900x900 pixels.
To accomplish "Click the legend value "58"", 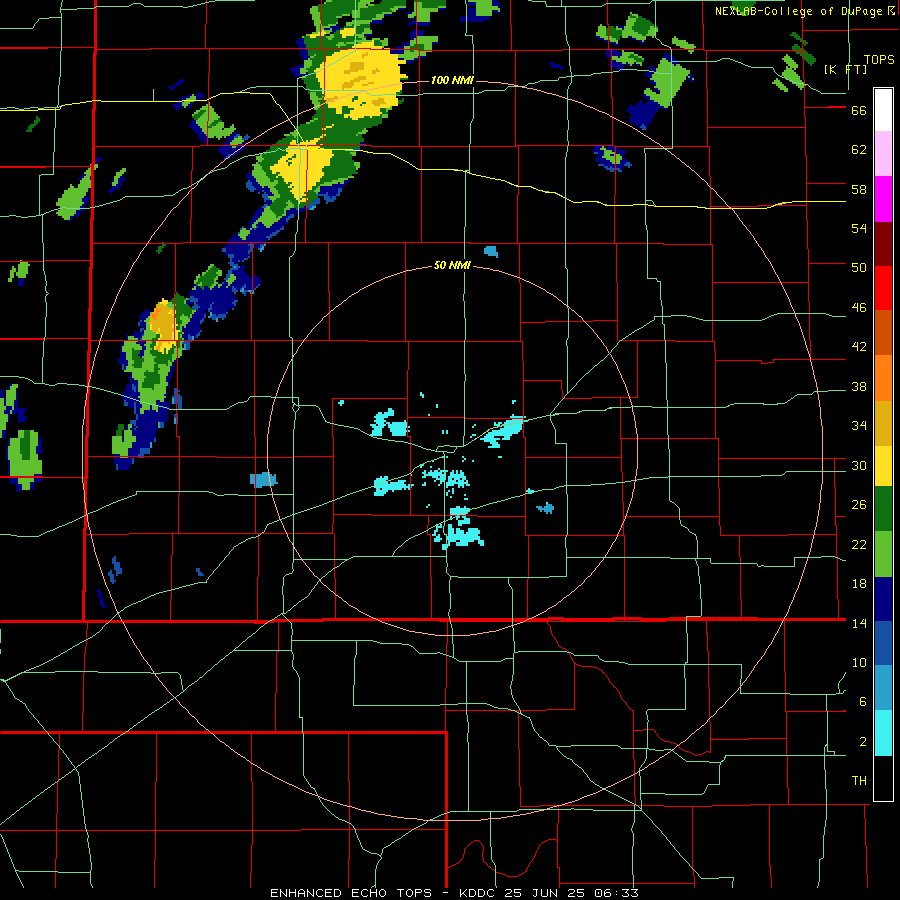I will pos(859,189).
